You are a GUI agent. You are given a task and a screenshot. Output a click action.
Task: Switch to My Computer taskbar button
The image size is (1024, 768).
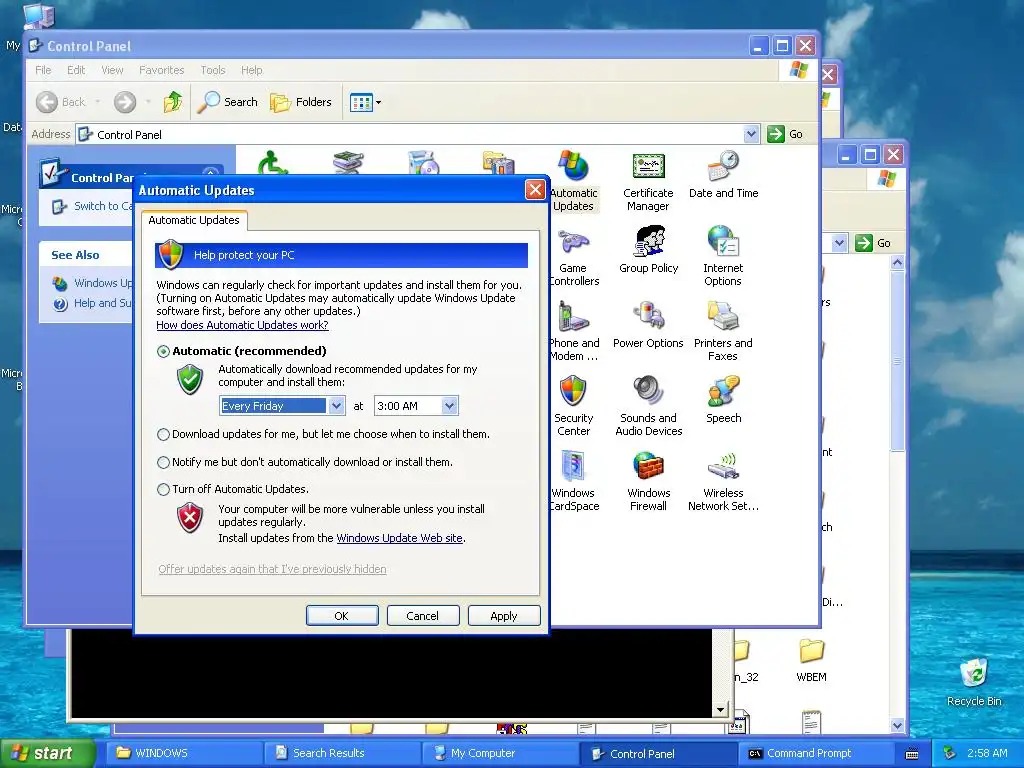501,753
